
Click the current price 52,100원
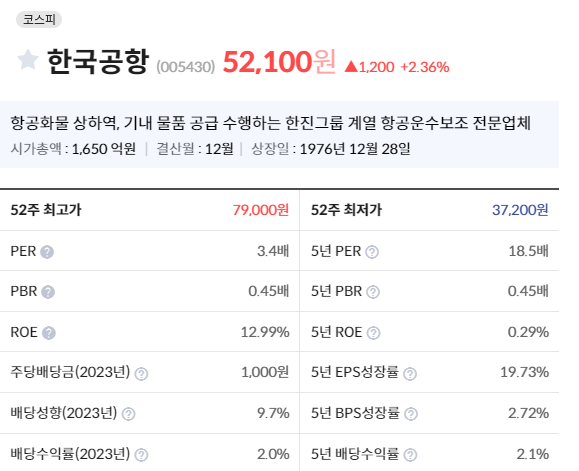[280, 62]
